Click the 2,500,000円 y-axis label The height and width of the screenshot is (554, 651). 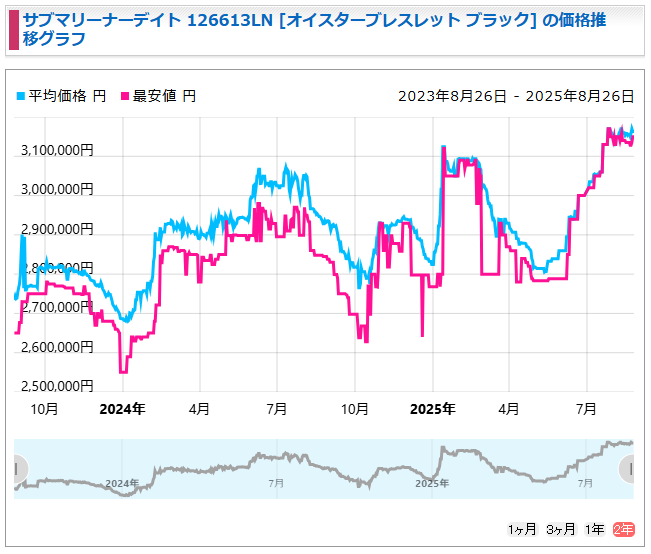(x=57, y=386)
